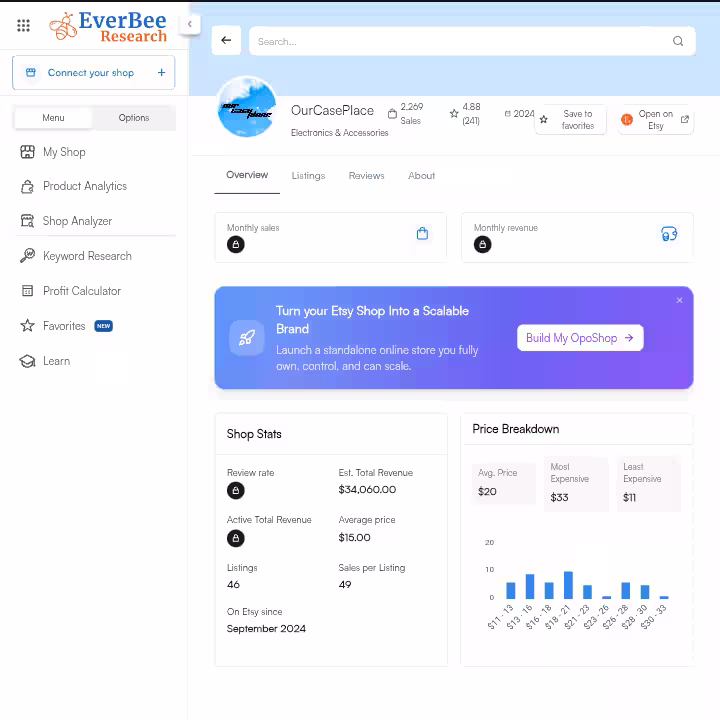This screenshot has height=720, width=720.
Task: Click September 2024 on Etsy since value
Action: click(266, 629)
